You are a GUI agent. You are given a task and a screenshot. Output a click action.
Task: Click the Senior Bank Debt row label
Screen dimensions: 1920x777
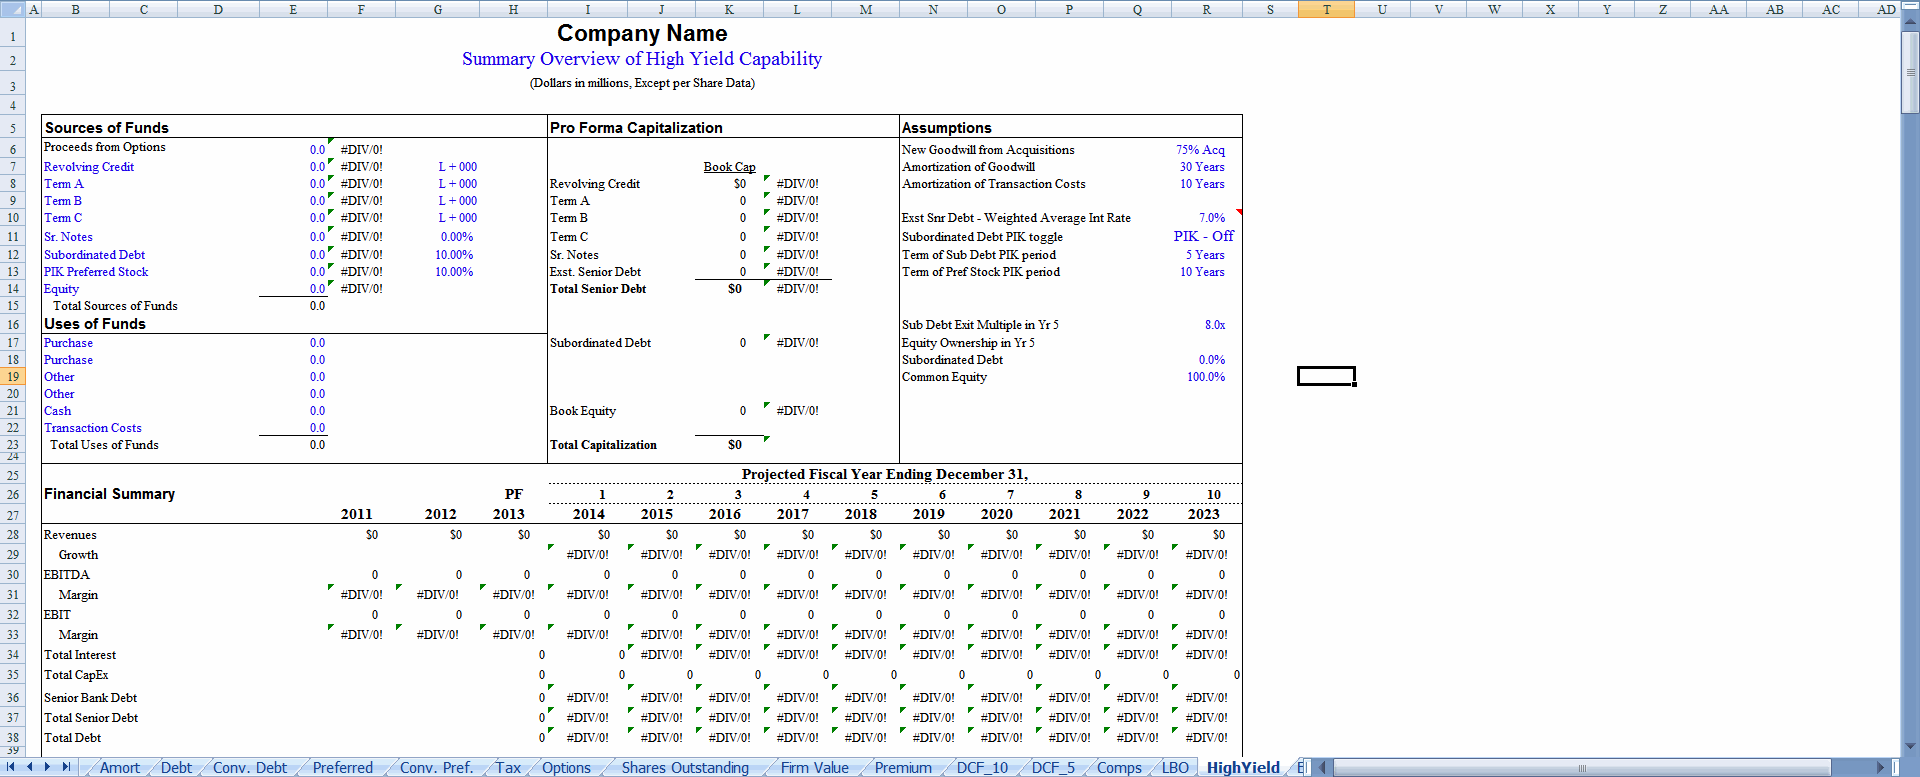coord(90,698)
